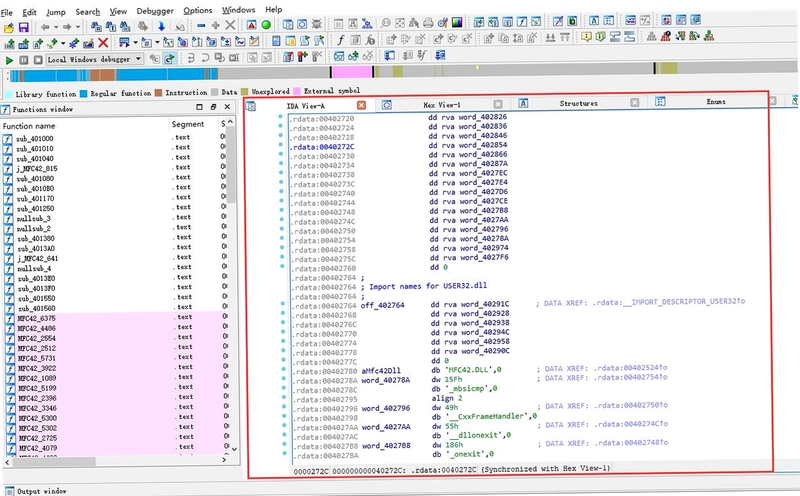Viewport: 800px width, 496px height.
Task: Close the Hex View-1 tab
Action: pyautogui.click(x=498, y=104)
